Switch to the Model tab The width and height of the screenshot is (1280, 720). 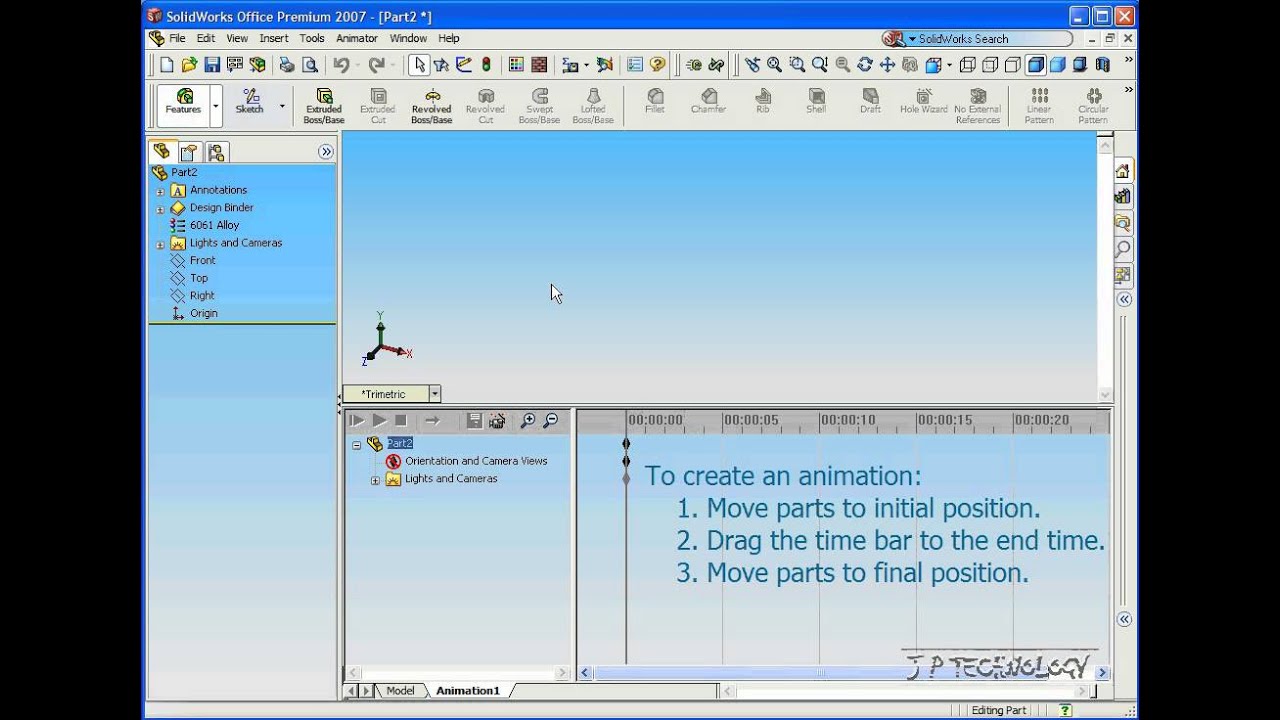tap(400, 691)
